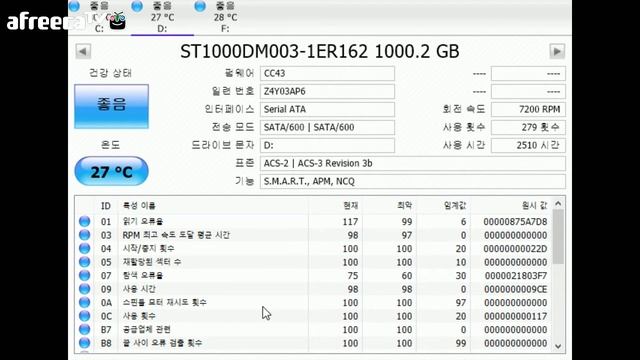The image size is (640, 360).
Task: Click the blue health status 좋음 button
Action: (111, 107)
